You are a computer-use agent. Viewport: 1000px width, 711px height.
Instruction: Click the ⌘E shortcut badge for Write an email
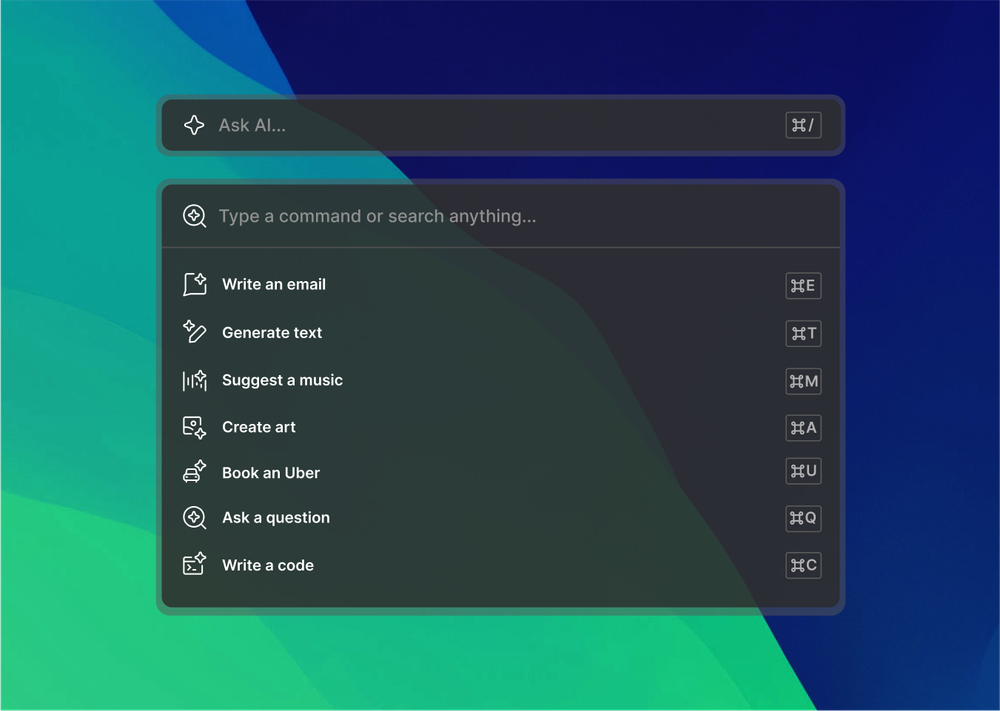[x=803, y=286]
